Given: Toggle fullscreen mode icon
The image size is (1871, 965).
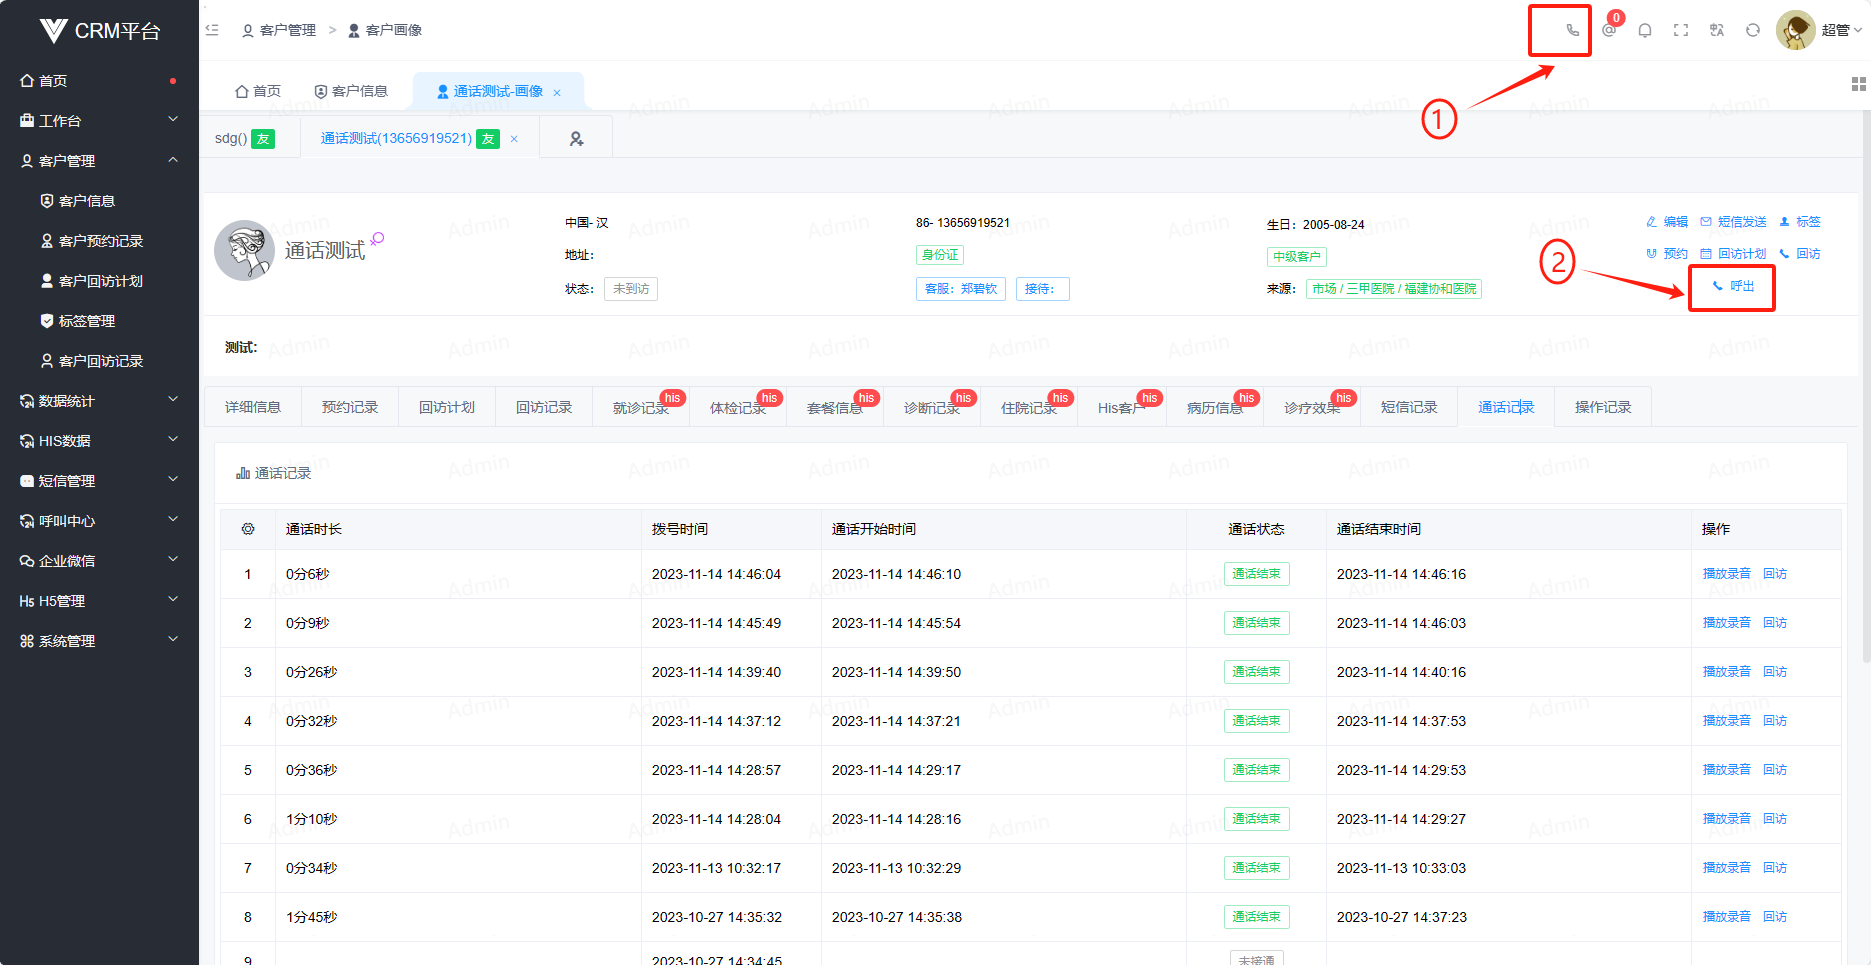Looking at the screenshot, I should click(1681, 30).
